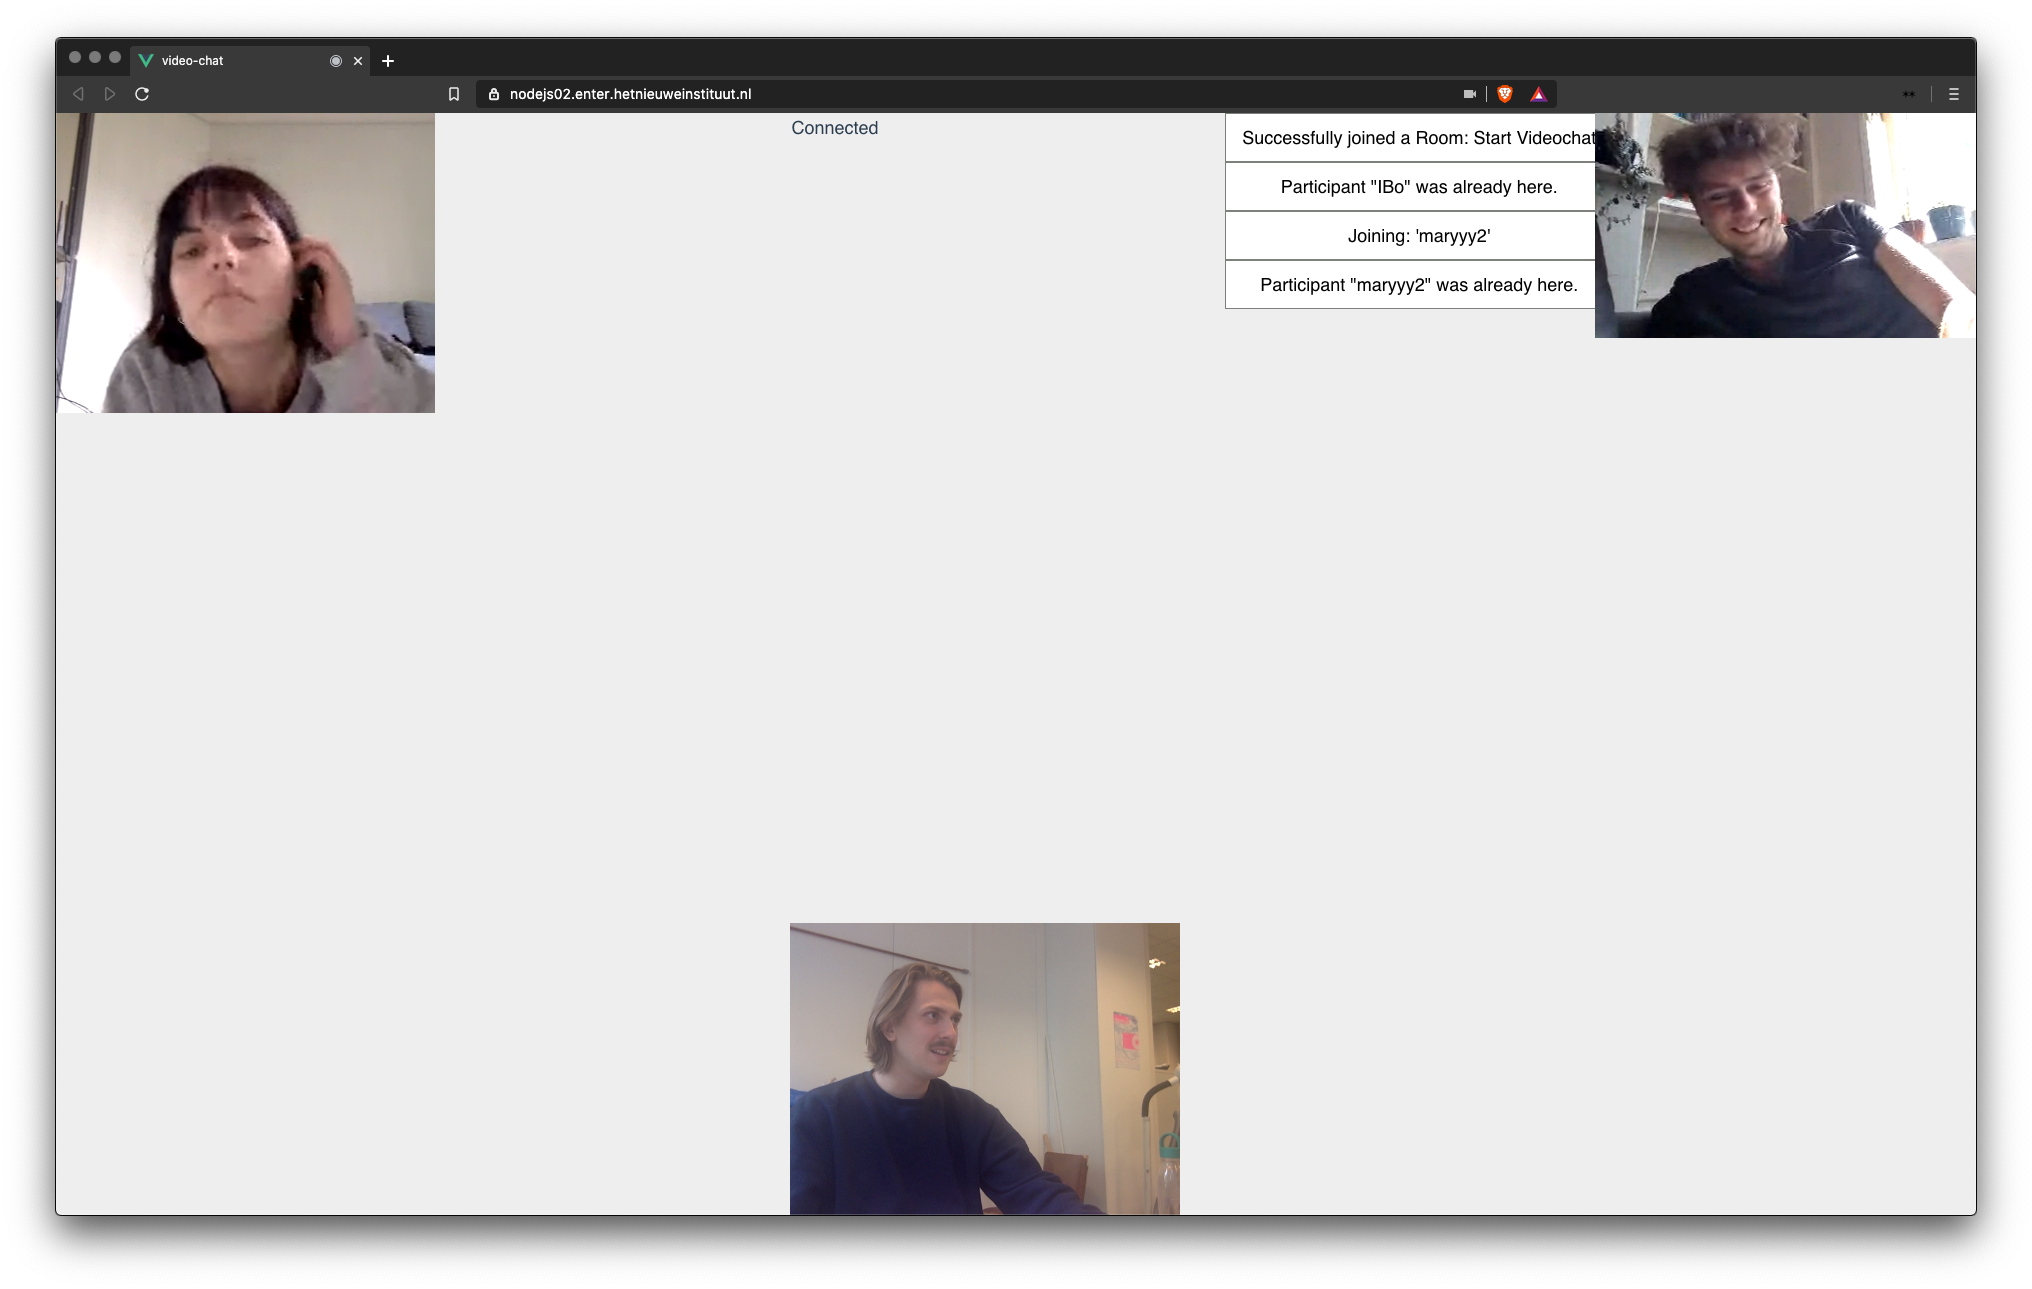The height and width of the screenshot is (1289, 2032).
Task: Go back with the browser back arrow
Action: [78, 94]
